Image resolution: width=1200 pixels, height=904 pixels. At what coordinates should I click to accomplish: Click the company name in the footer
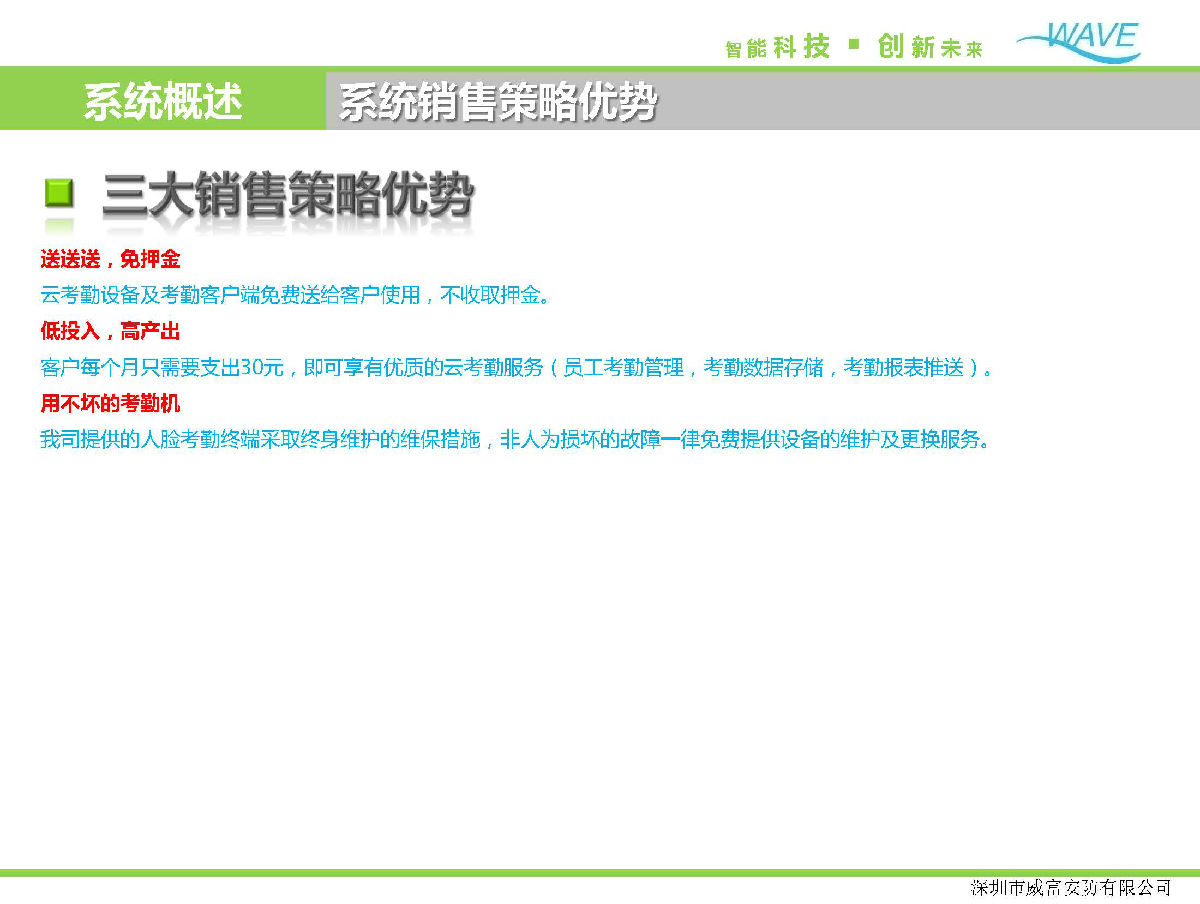tap(1070, 888)
